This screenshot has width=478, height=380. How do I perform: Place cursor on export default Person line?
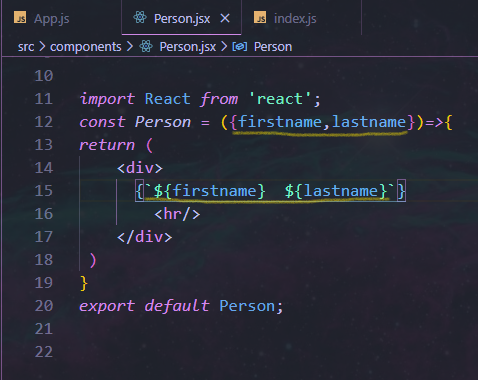(x=181, y=306)
